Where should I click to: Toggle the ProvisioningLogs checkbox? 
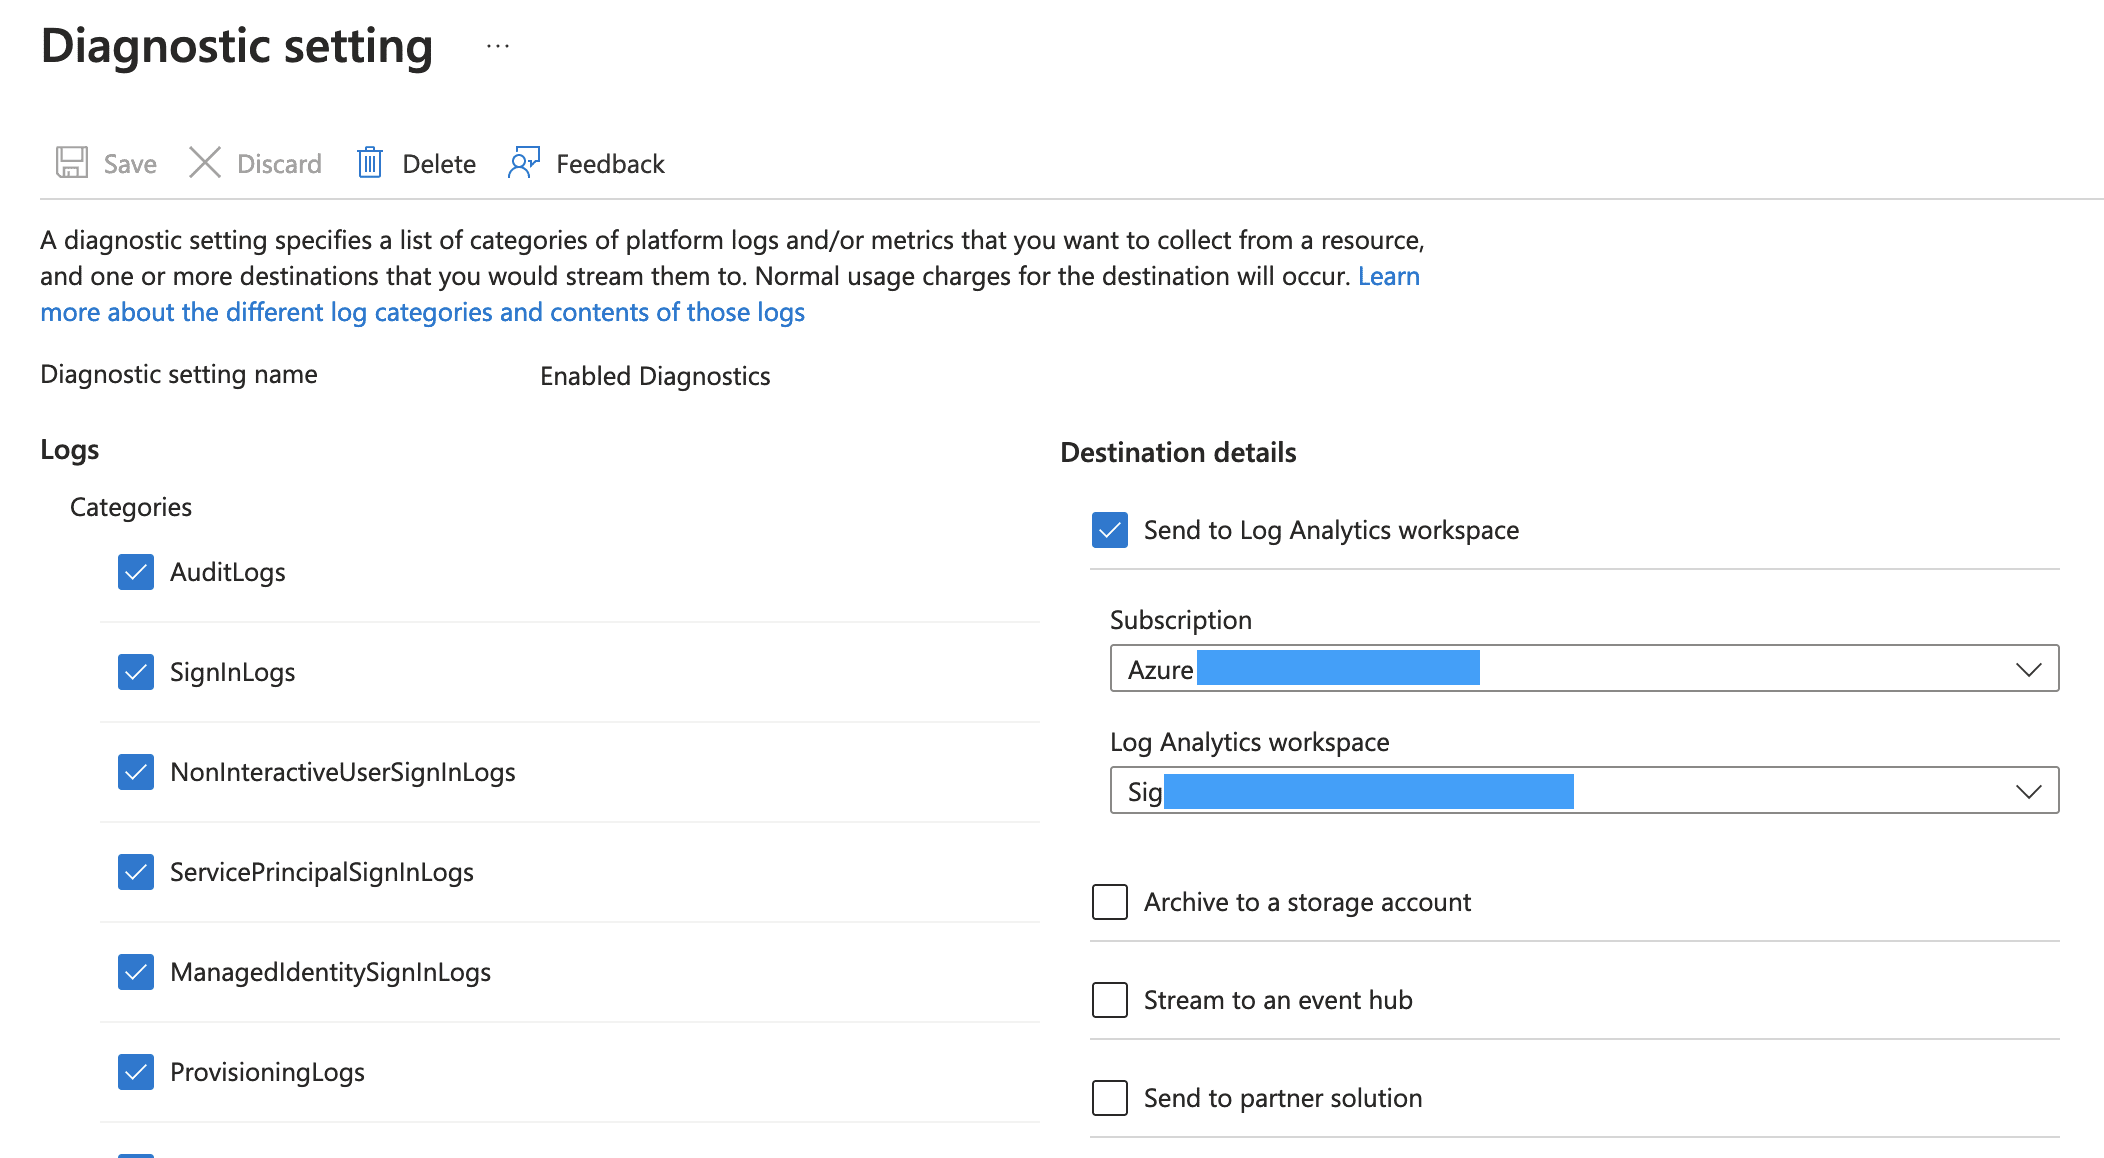(x=136, y=1072)
